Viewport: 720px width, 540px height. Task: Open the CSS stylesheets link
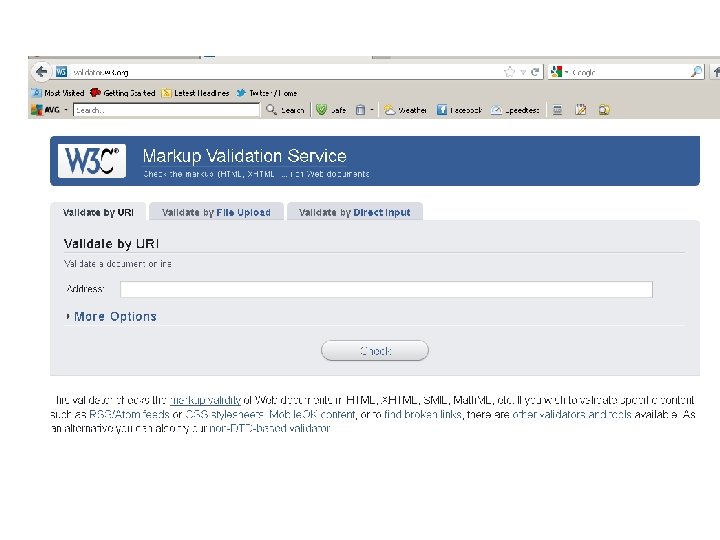coord(225,414)
